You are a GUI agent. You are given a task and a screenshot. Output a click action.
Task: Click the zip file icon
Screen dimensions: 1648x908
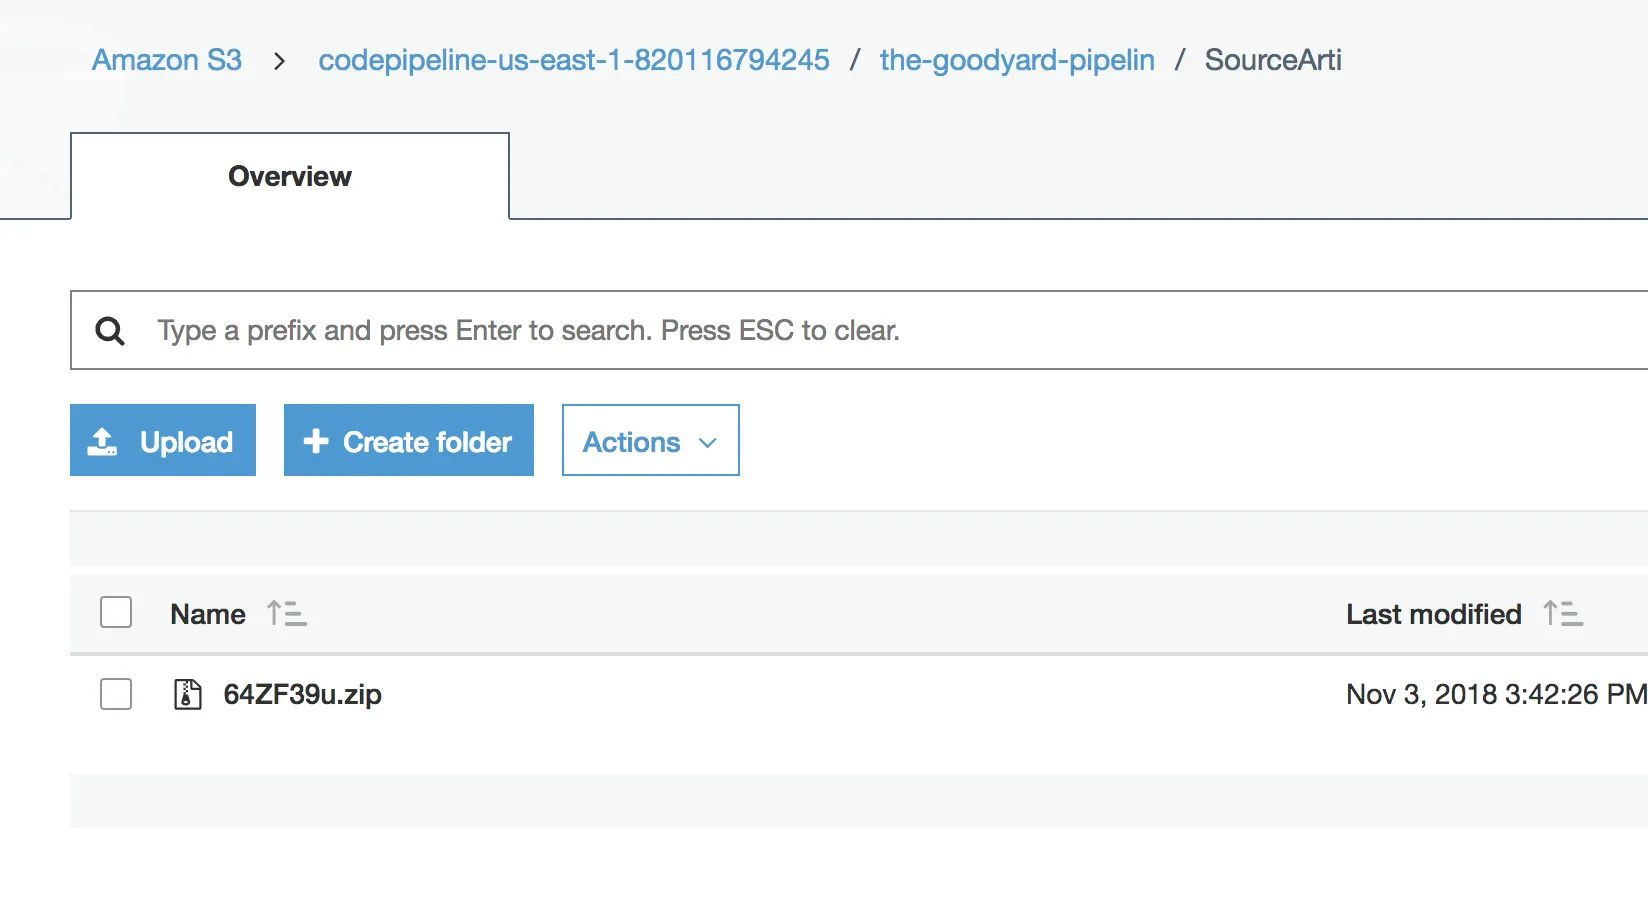point(188,694)
